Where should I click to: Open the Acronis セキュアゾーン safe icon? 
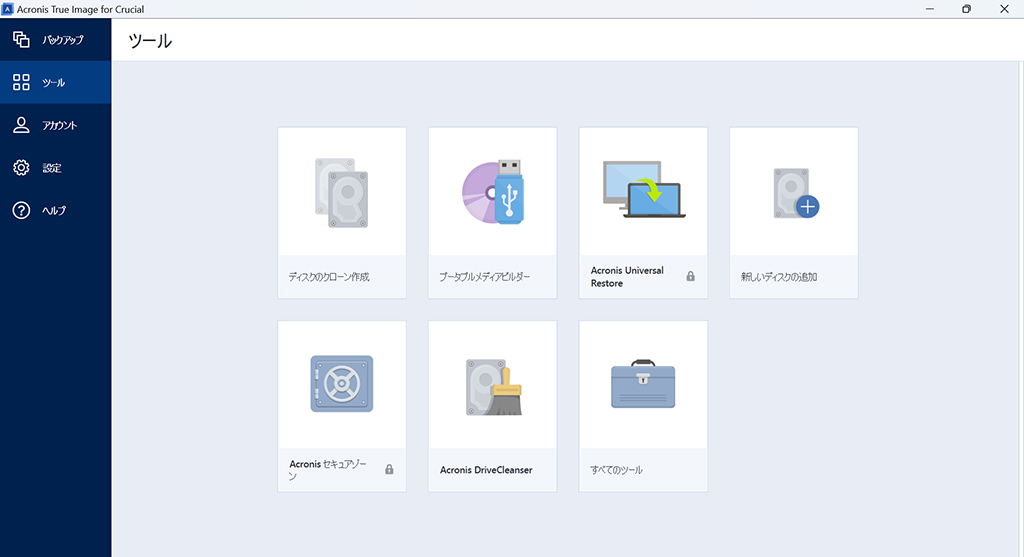pyautogui.click(x=342, y=383)
